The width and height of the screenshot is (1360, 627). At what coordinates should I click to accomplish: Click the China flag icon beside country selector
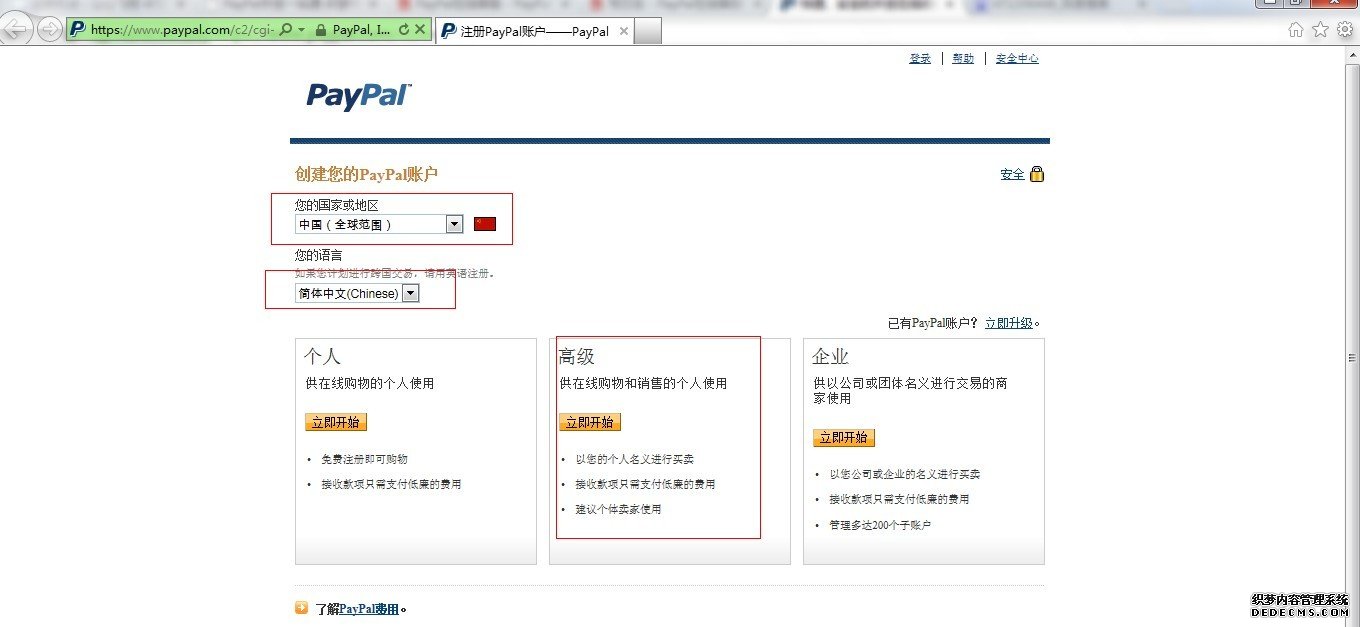point(485,223)
